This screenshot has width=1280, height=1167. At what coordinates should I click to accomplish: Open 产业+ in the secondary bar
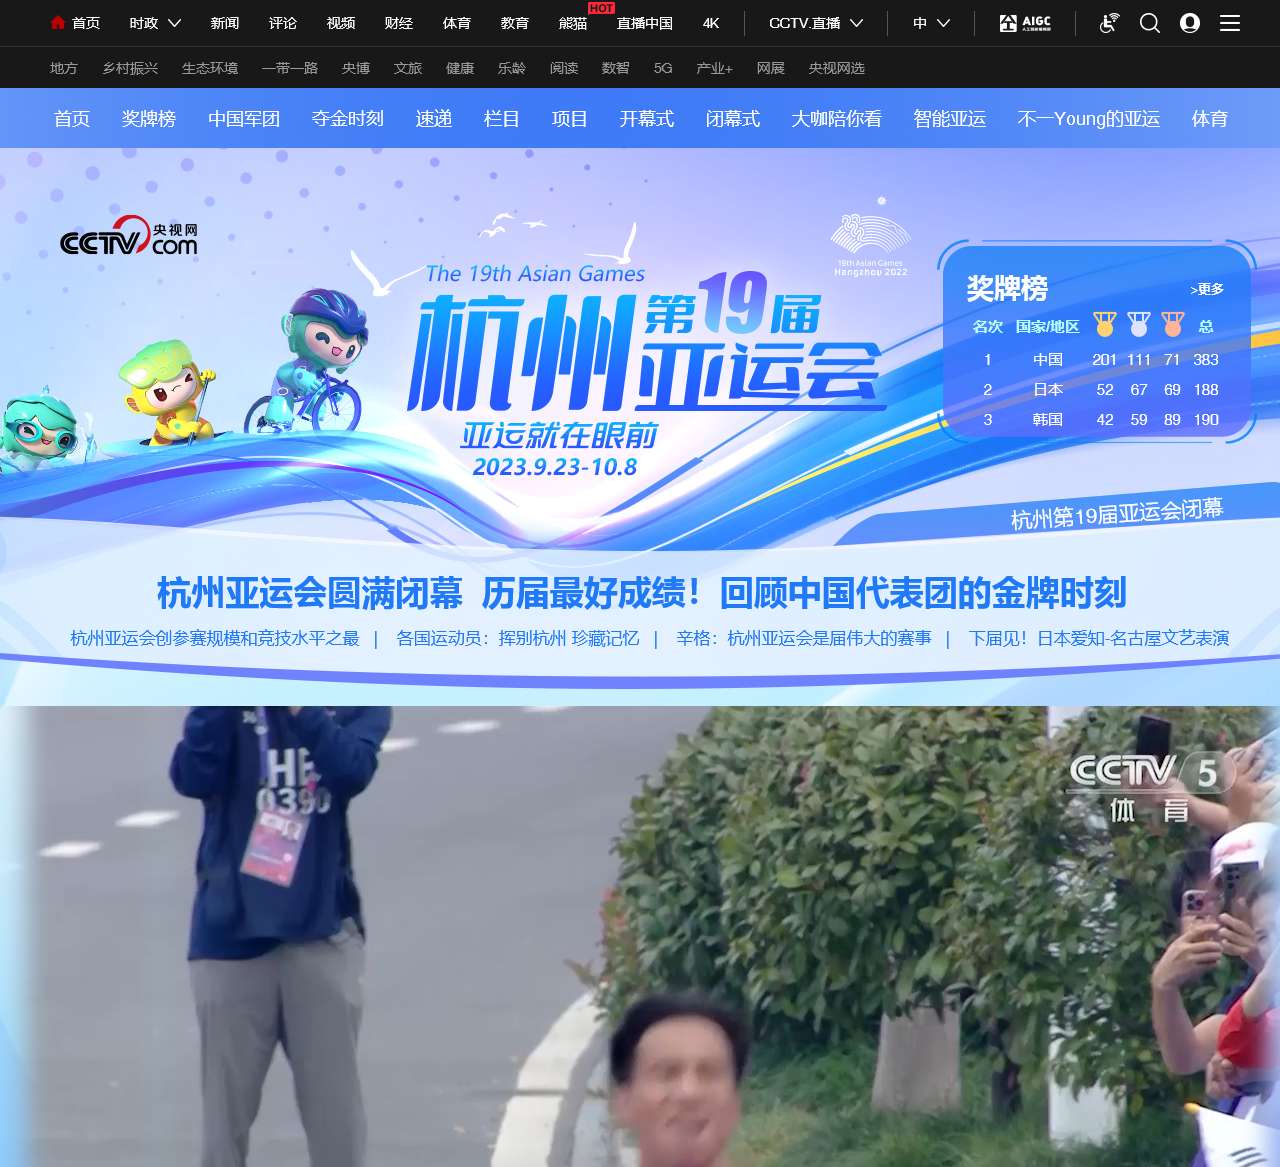(715, 68)
